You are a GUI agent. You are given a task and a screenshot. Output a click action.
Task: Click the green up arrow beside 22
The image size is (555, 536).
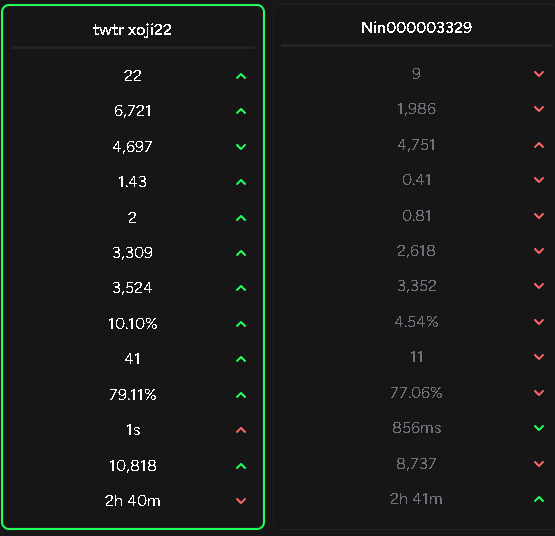(x=241, y=76)
